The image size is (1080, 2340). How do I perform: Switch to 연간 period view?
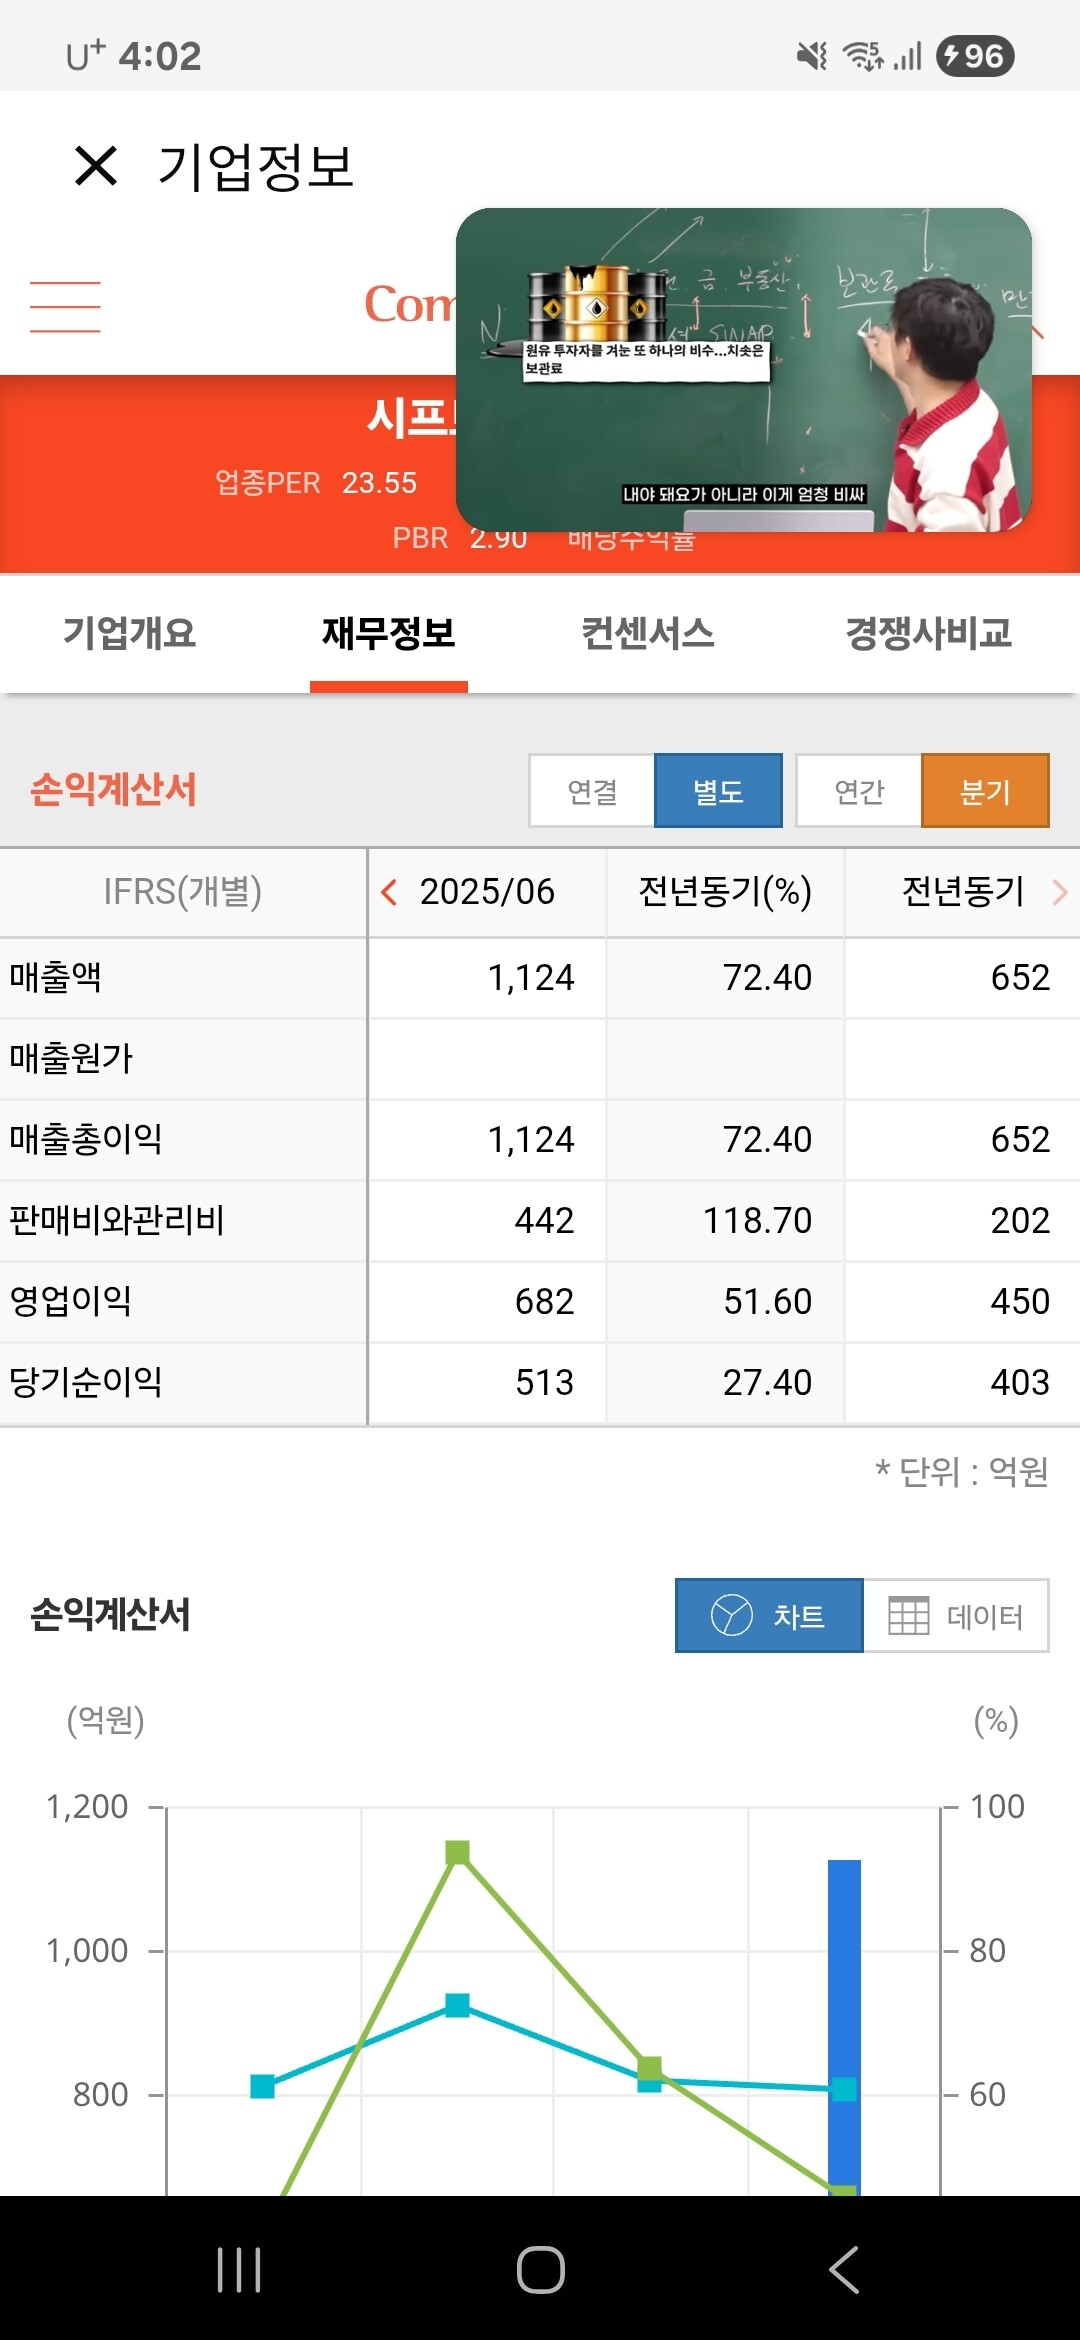pyautogui.click(x=859, y=791)
